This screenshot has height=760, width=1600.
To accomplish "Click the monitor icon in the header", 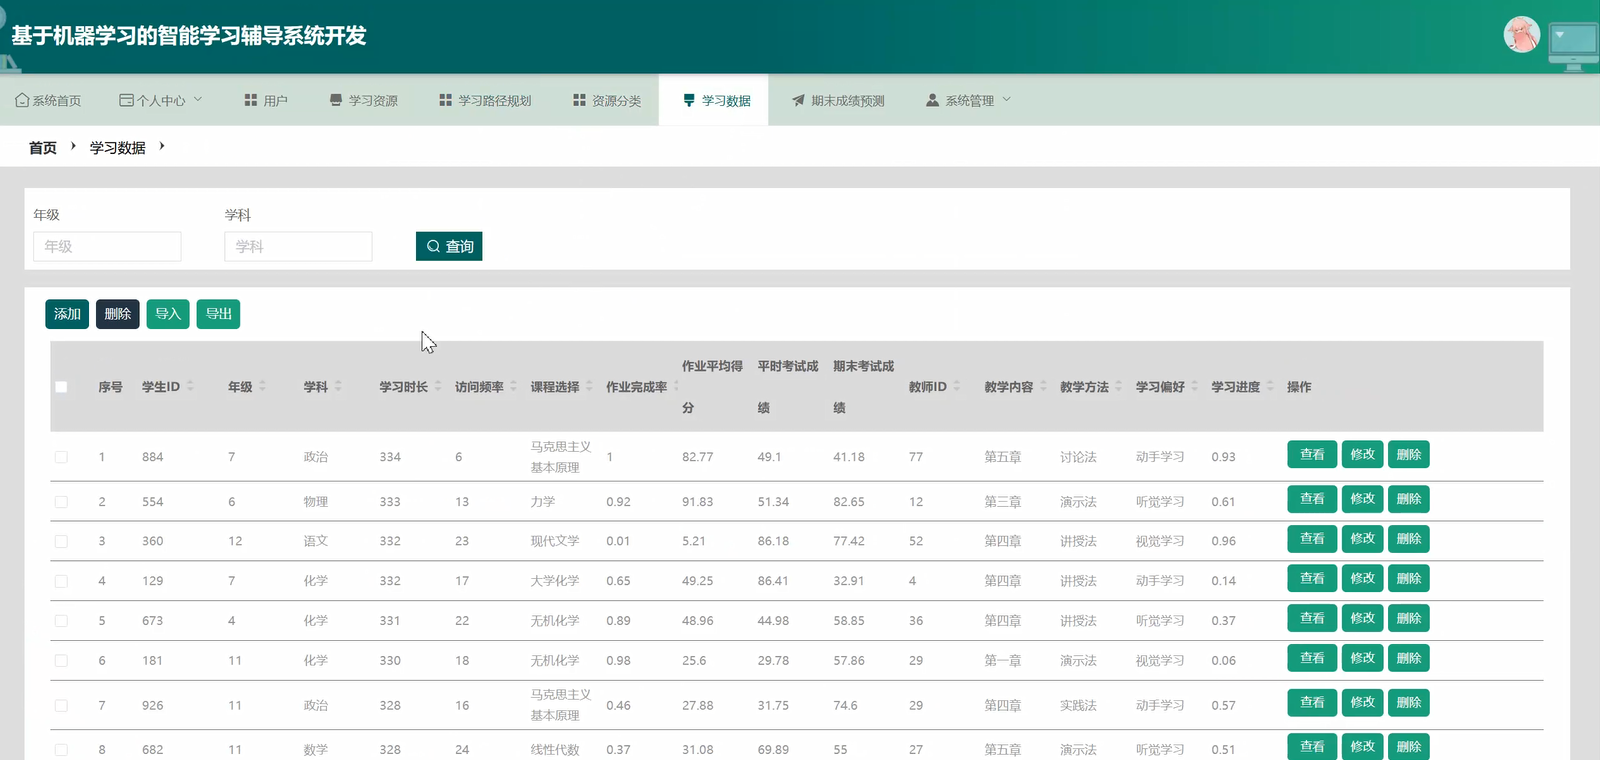I will pyautogui.click(x=1573, y=46).
